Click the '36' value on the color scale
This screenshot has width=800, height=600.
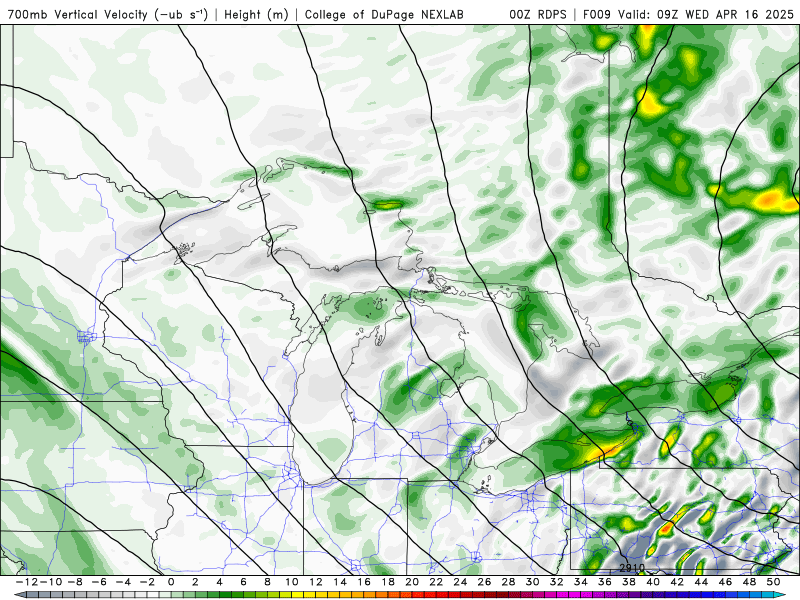[605, 582]
